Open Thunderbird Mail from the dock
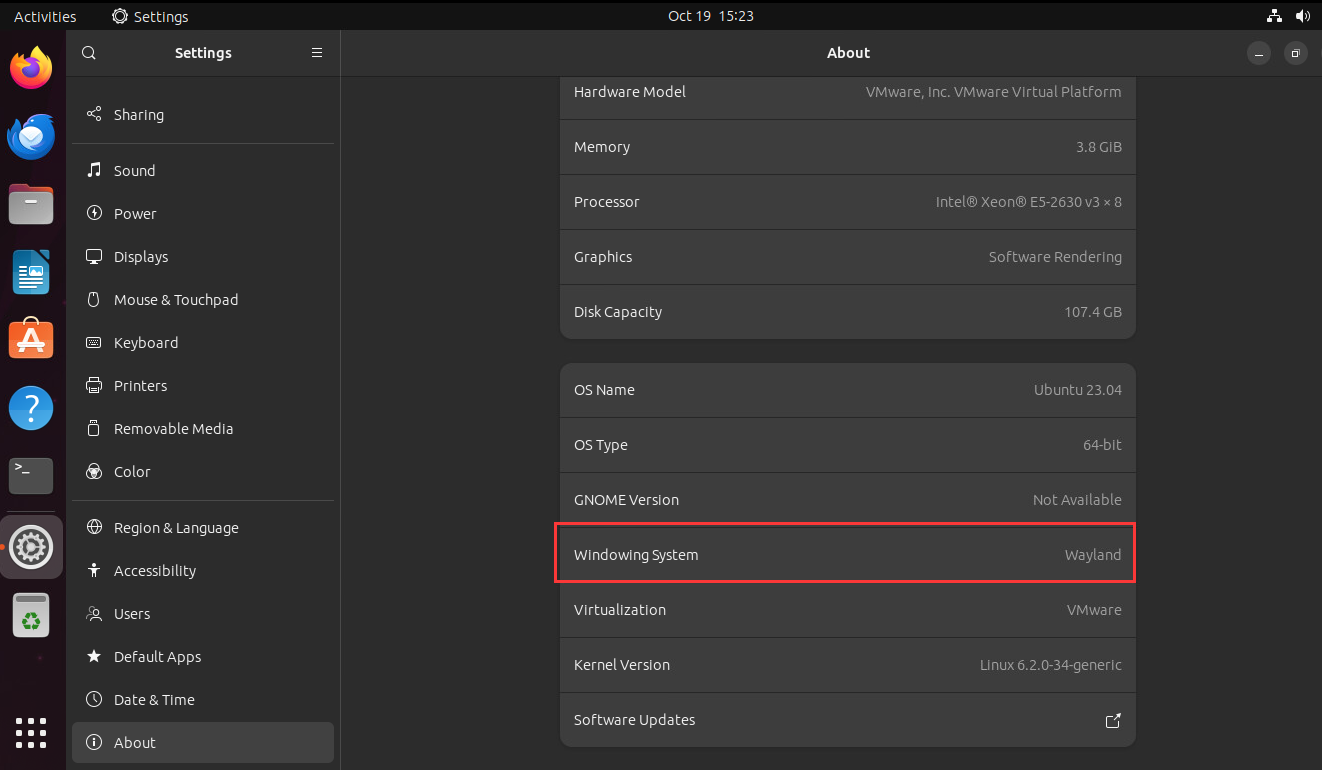 [31, 137]
